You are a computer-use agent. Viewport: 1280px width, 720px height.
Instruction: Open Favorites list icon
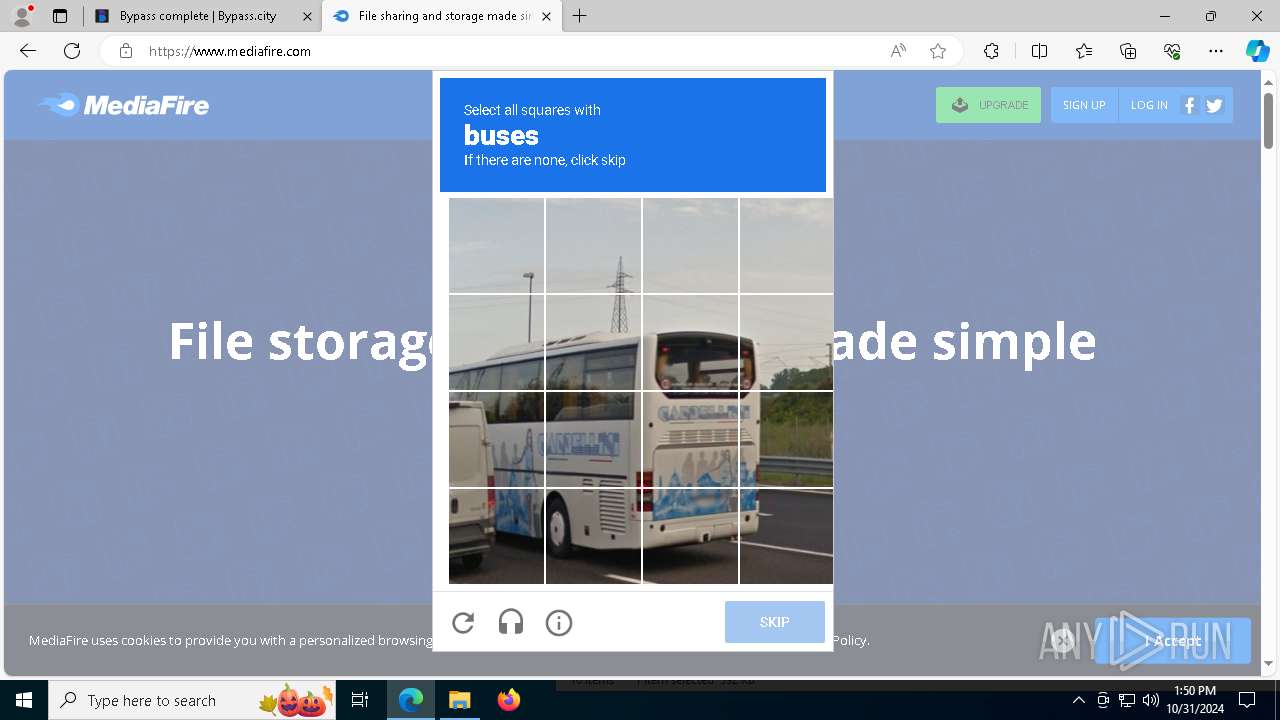[1084, 51]
